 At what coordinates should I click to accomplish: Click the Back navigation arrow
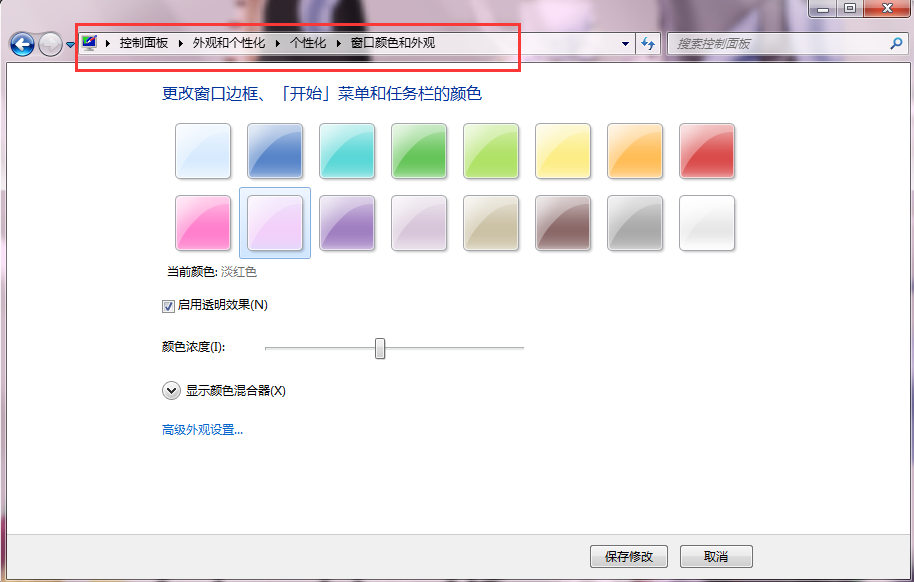pyautogui.click(x=22, y=44)
